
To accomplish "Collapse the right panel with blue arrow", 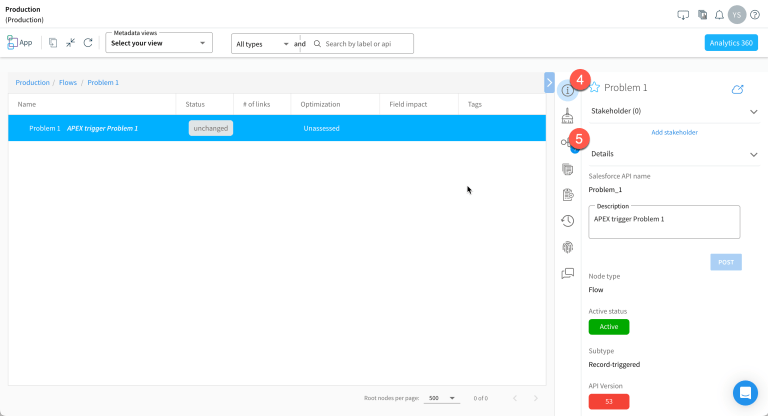I will [x=549, y=82].
